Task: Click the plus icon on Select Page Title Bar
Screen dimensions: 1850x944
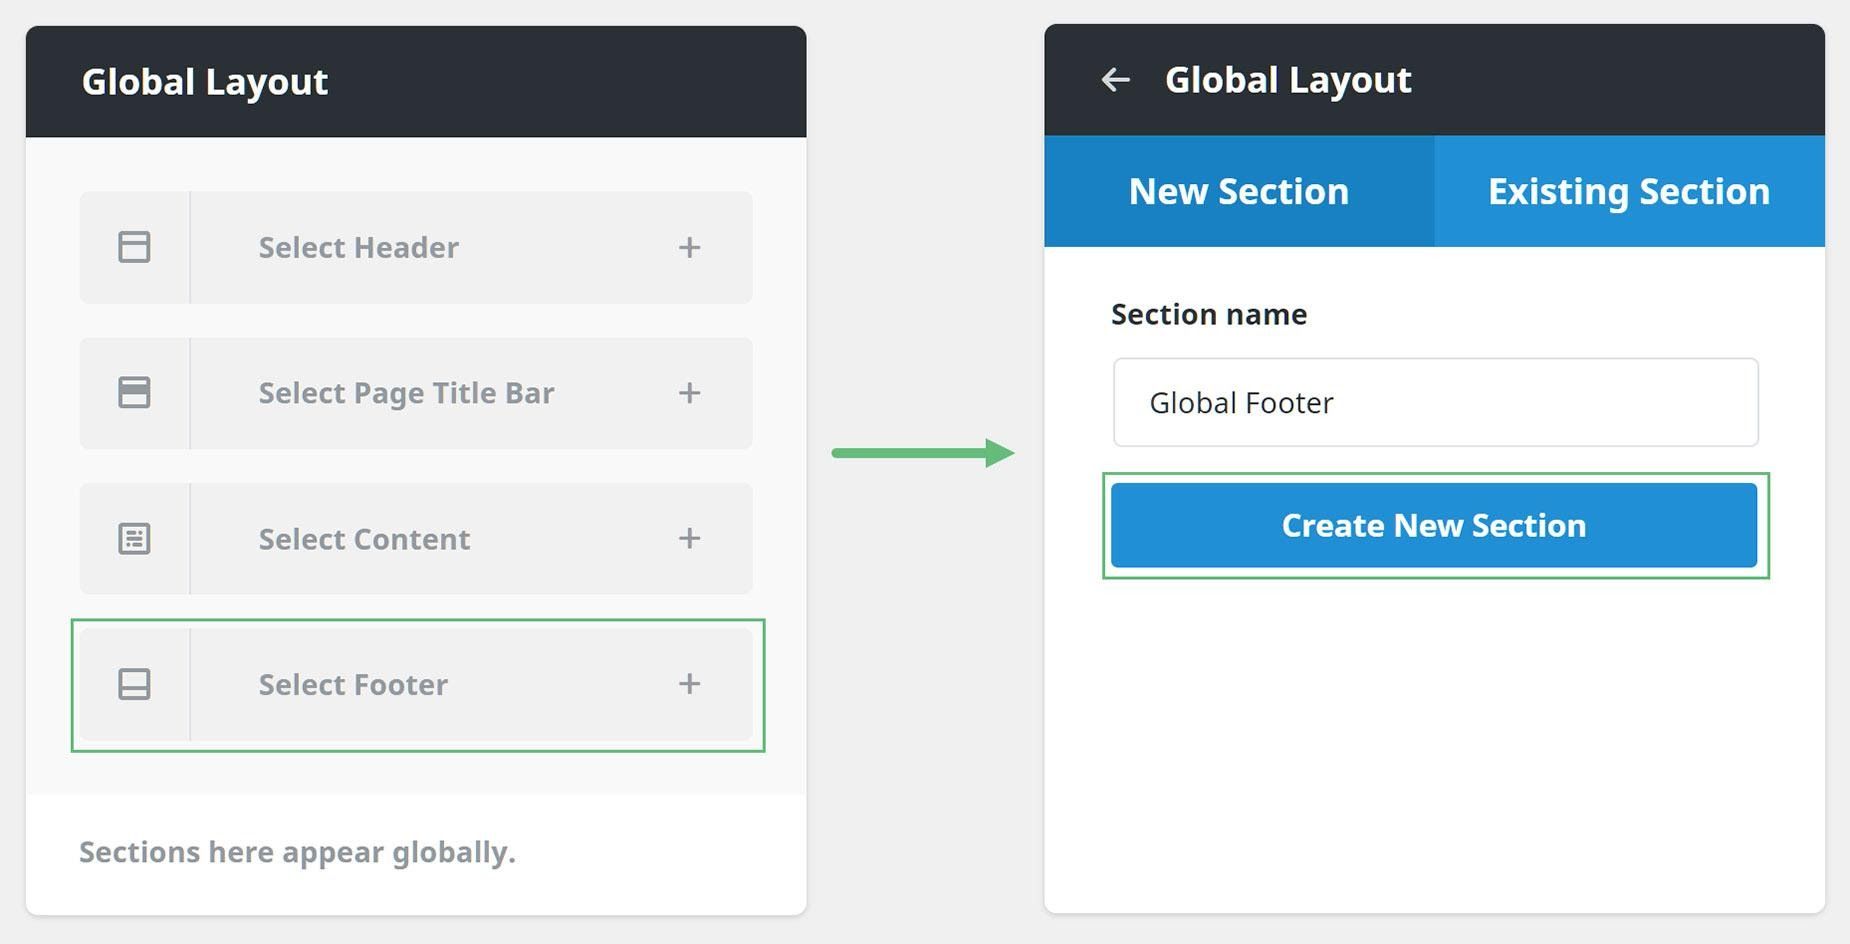Action: click(x=689, y=393)
